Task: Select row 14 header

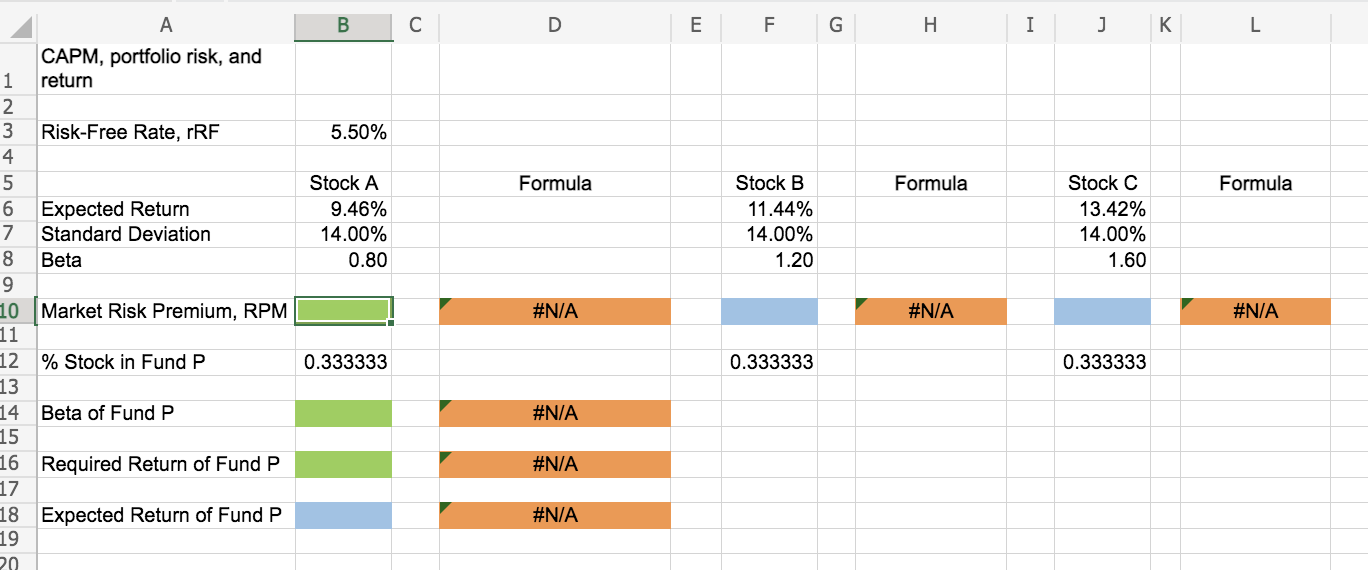Action: tap(18, 413)
